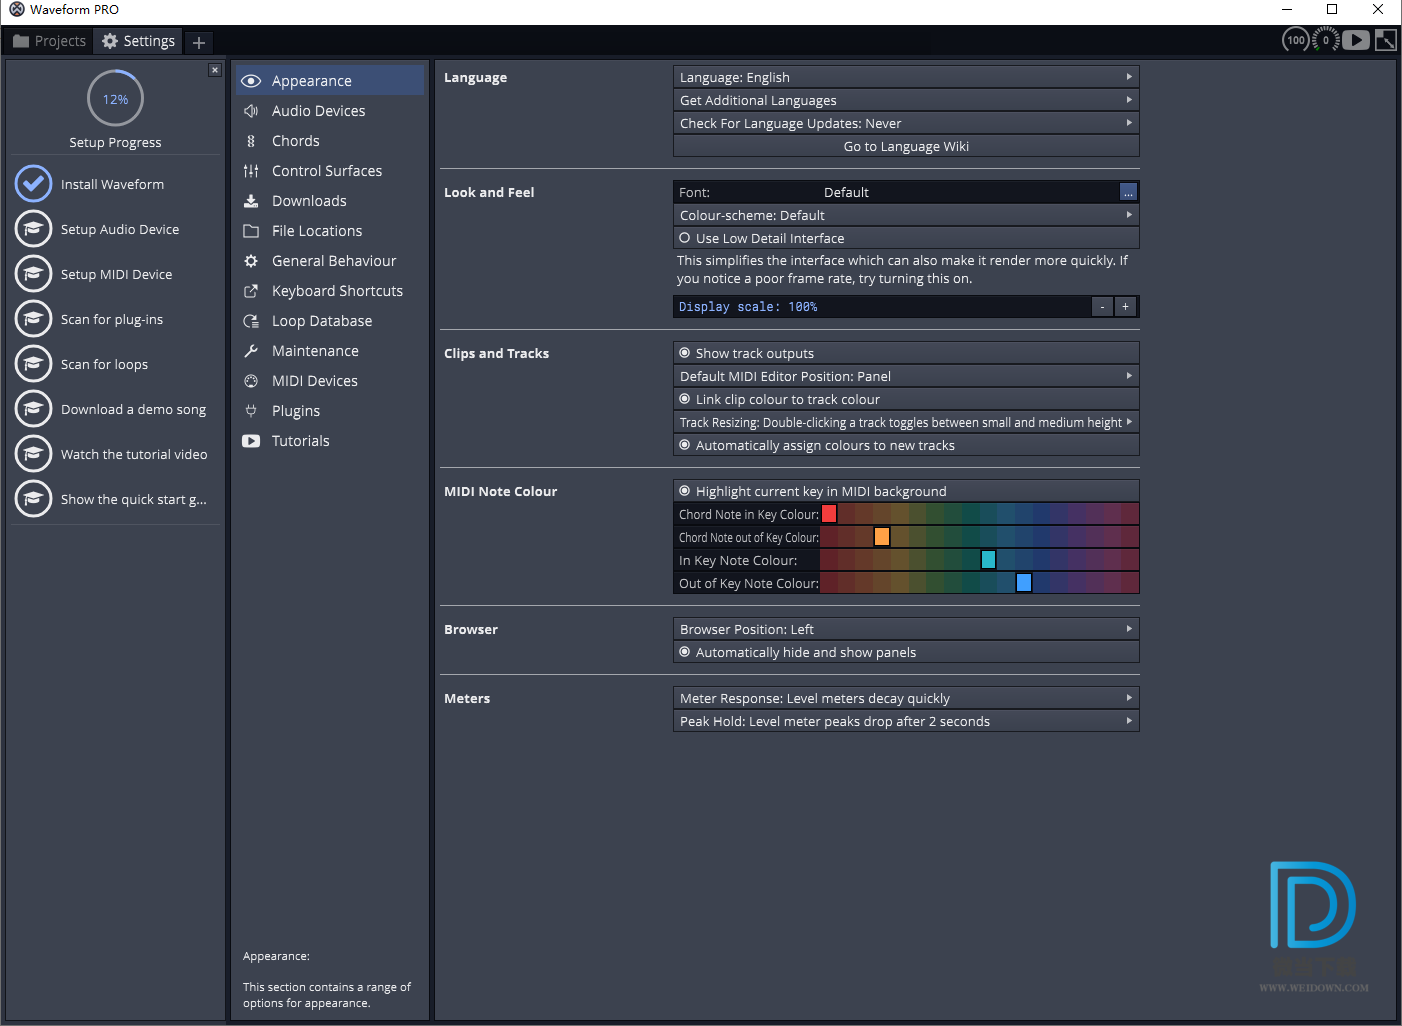This screenshot has height=1026, width=1402.
Task: Open the Language: English dropdown
Action: point(906,77)
